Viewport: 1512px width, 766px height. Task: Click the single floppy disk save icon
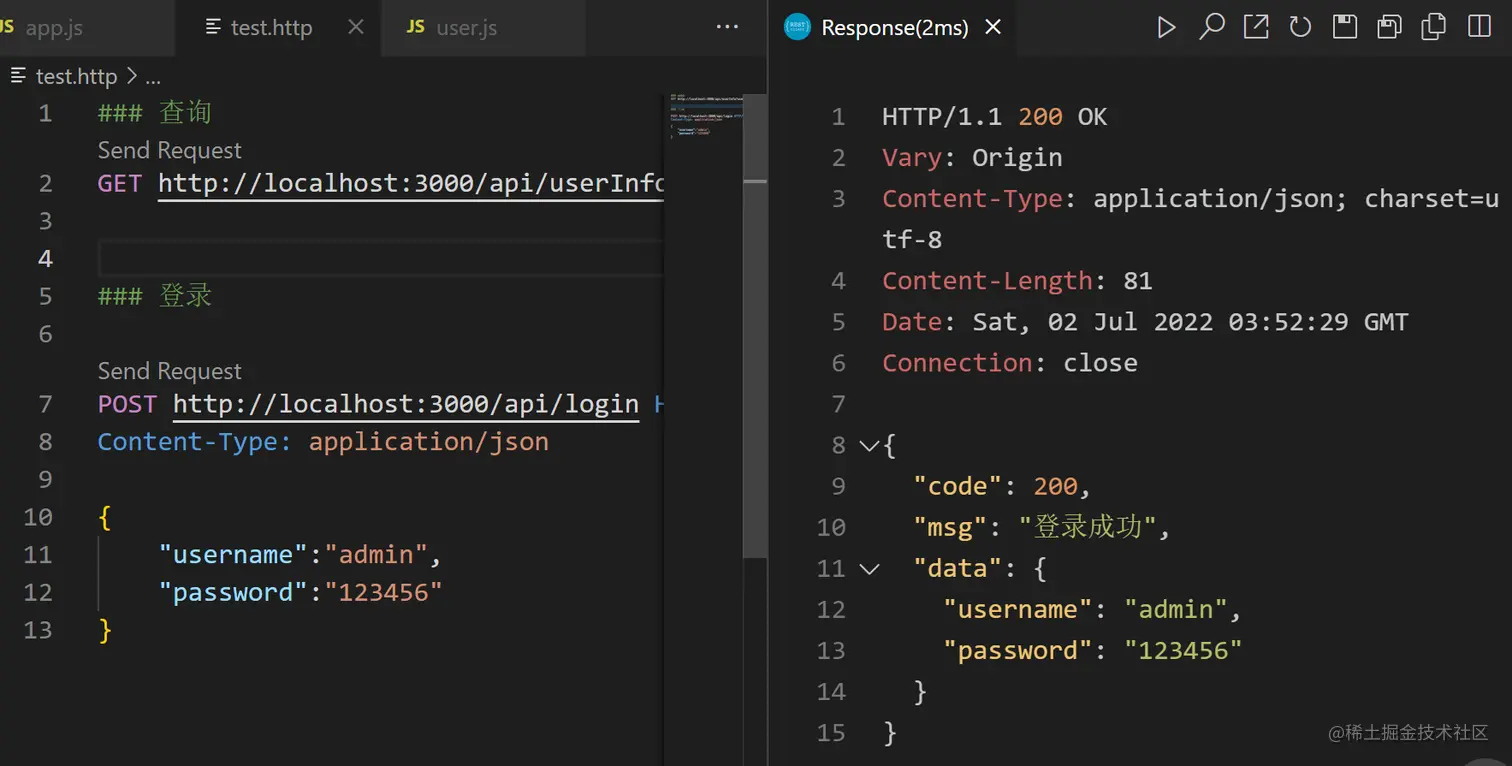click(1345, 27)
